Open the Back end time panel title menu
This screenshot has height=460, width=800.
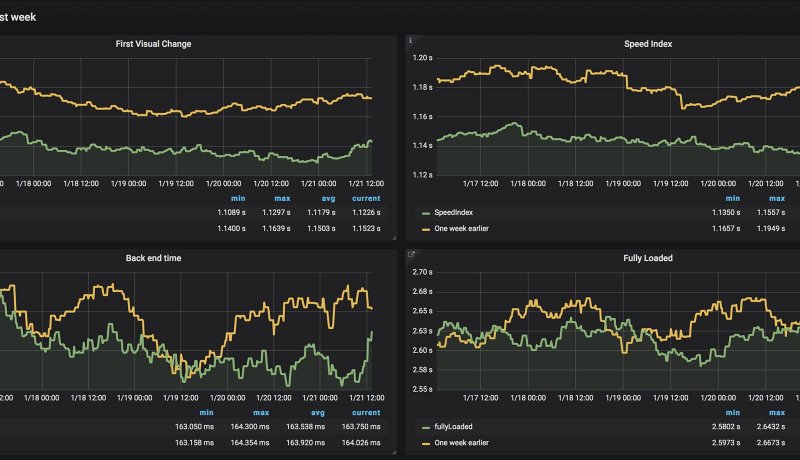(153, 258)
